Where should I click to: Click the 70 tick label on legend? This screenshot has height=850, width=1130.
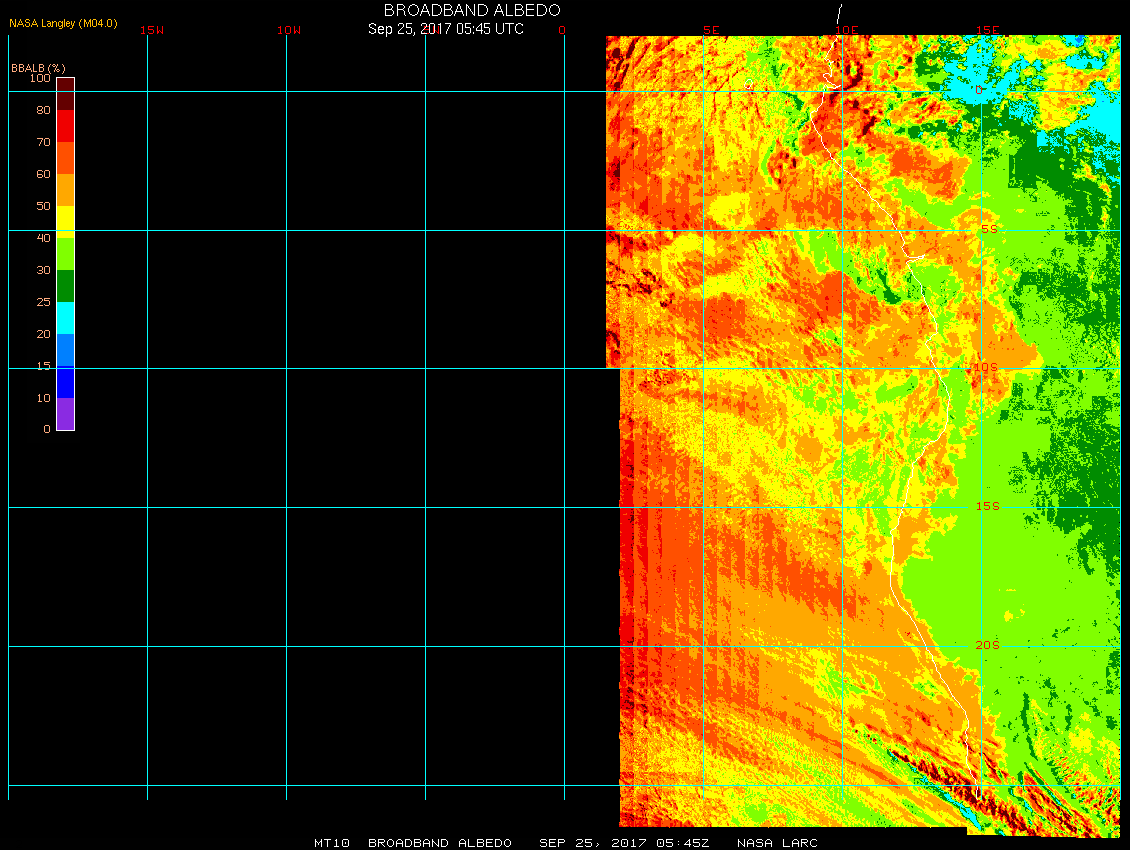pos(44,142)
